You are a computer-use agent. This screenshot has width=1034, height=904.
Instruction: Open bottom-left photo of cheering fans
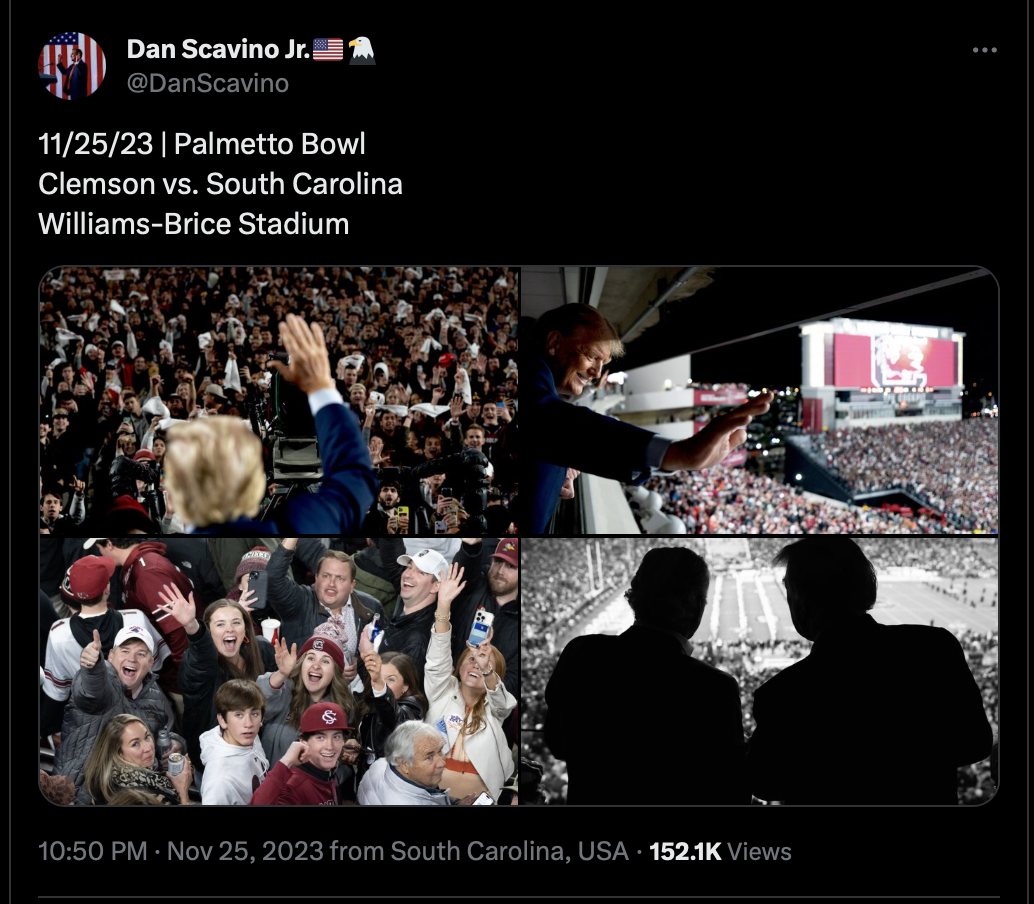coord(278,671)
